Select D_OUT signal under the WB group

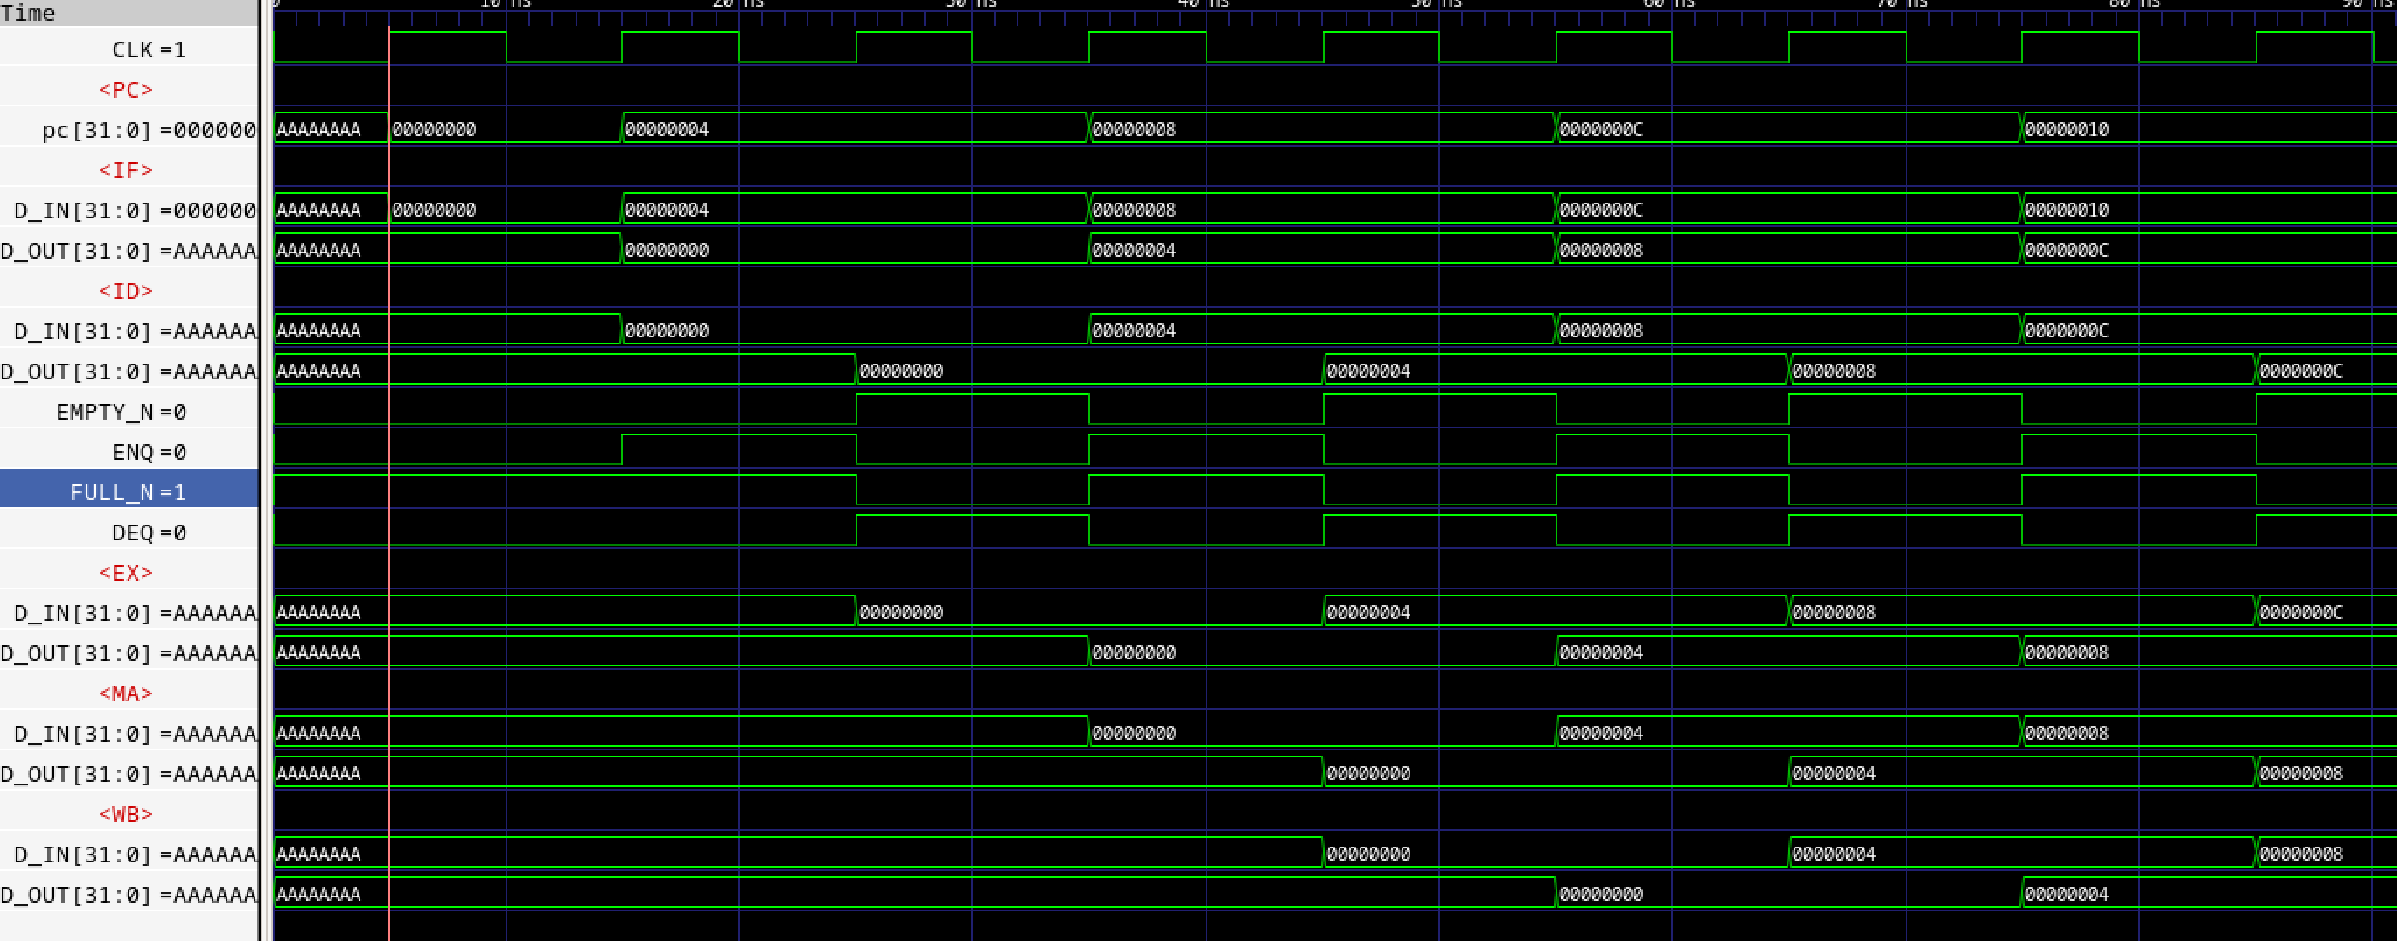click(128, 895)
